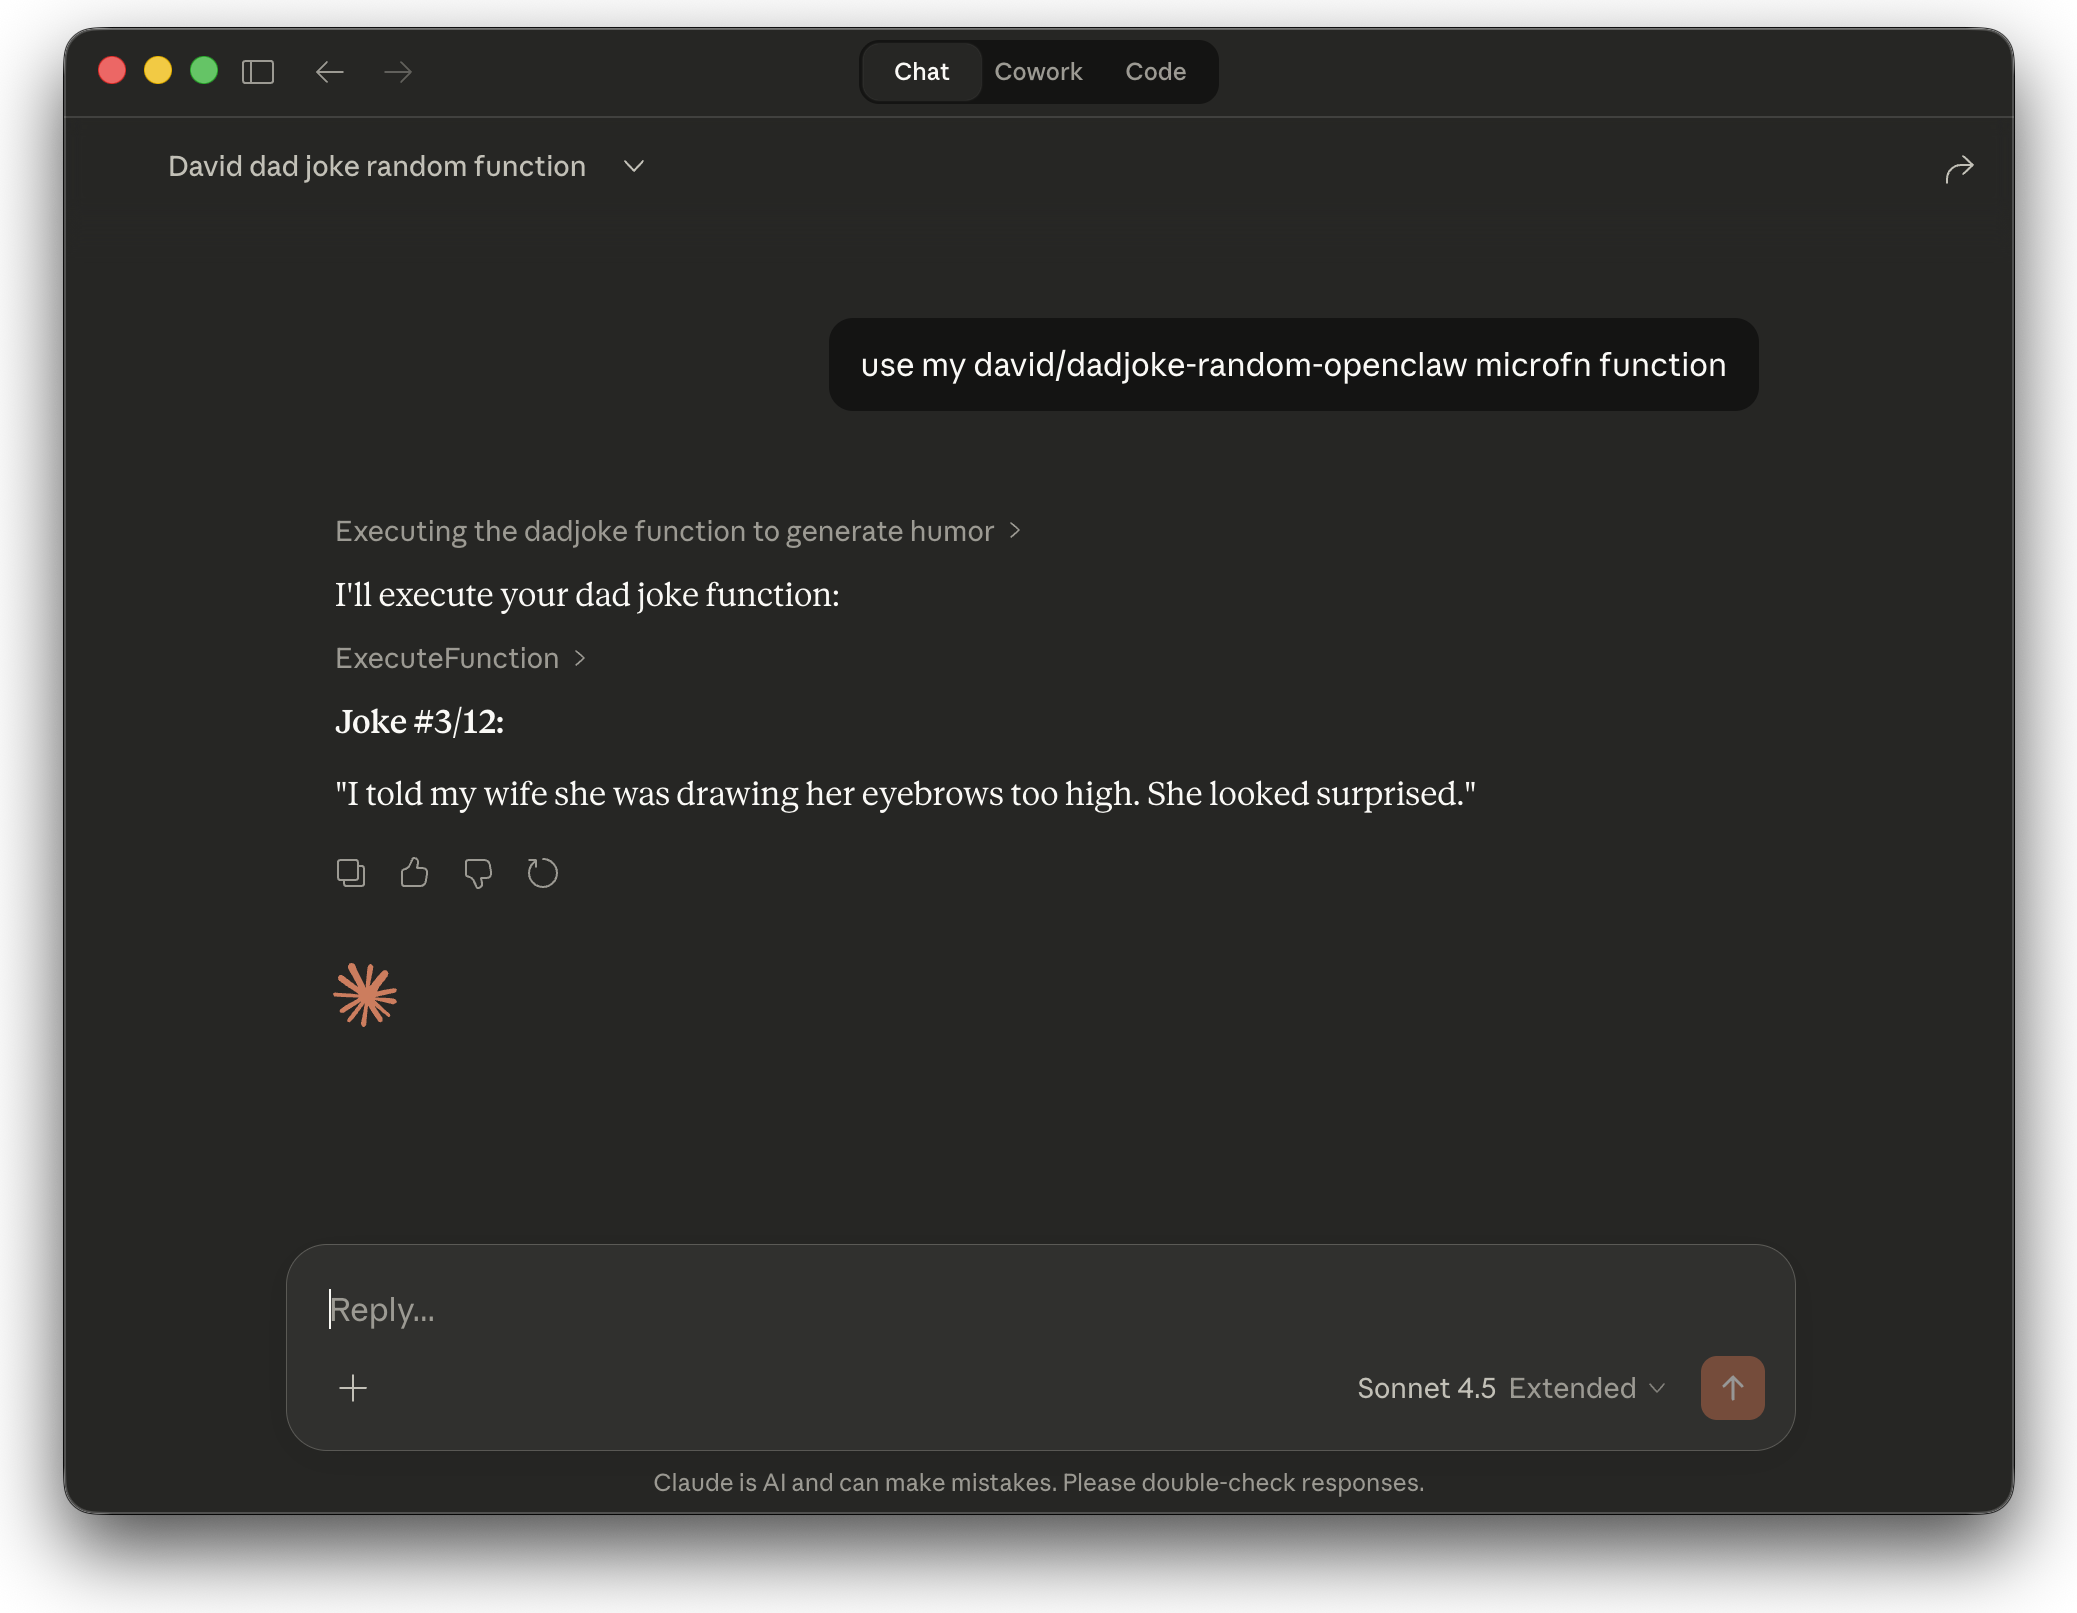Open the conversation title dropdown chevron
This screenshot has width=2077, height=1613.
[633, 166]
